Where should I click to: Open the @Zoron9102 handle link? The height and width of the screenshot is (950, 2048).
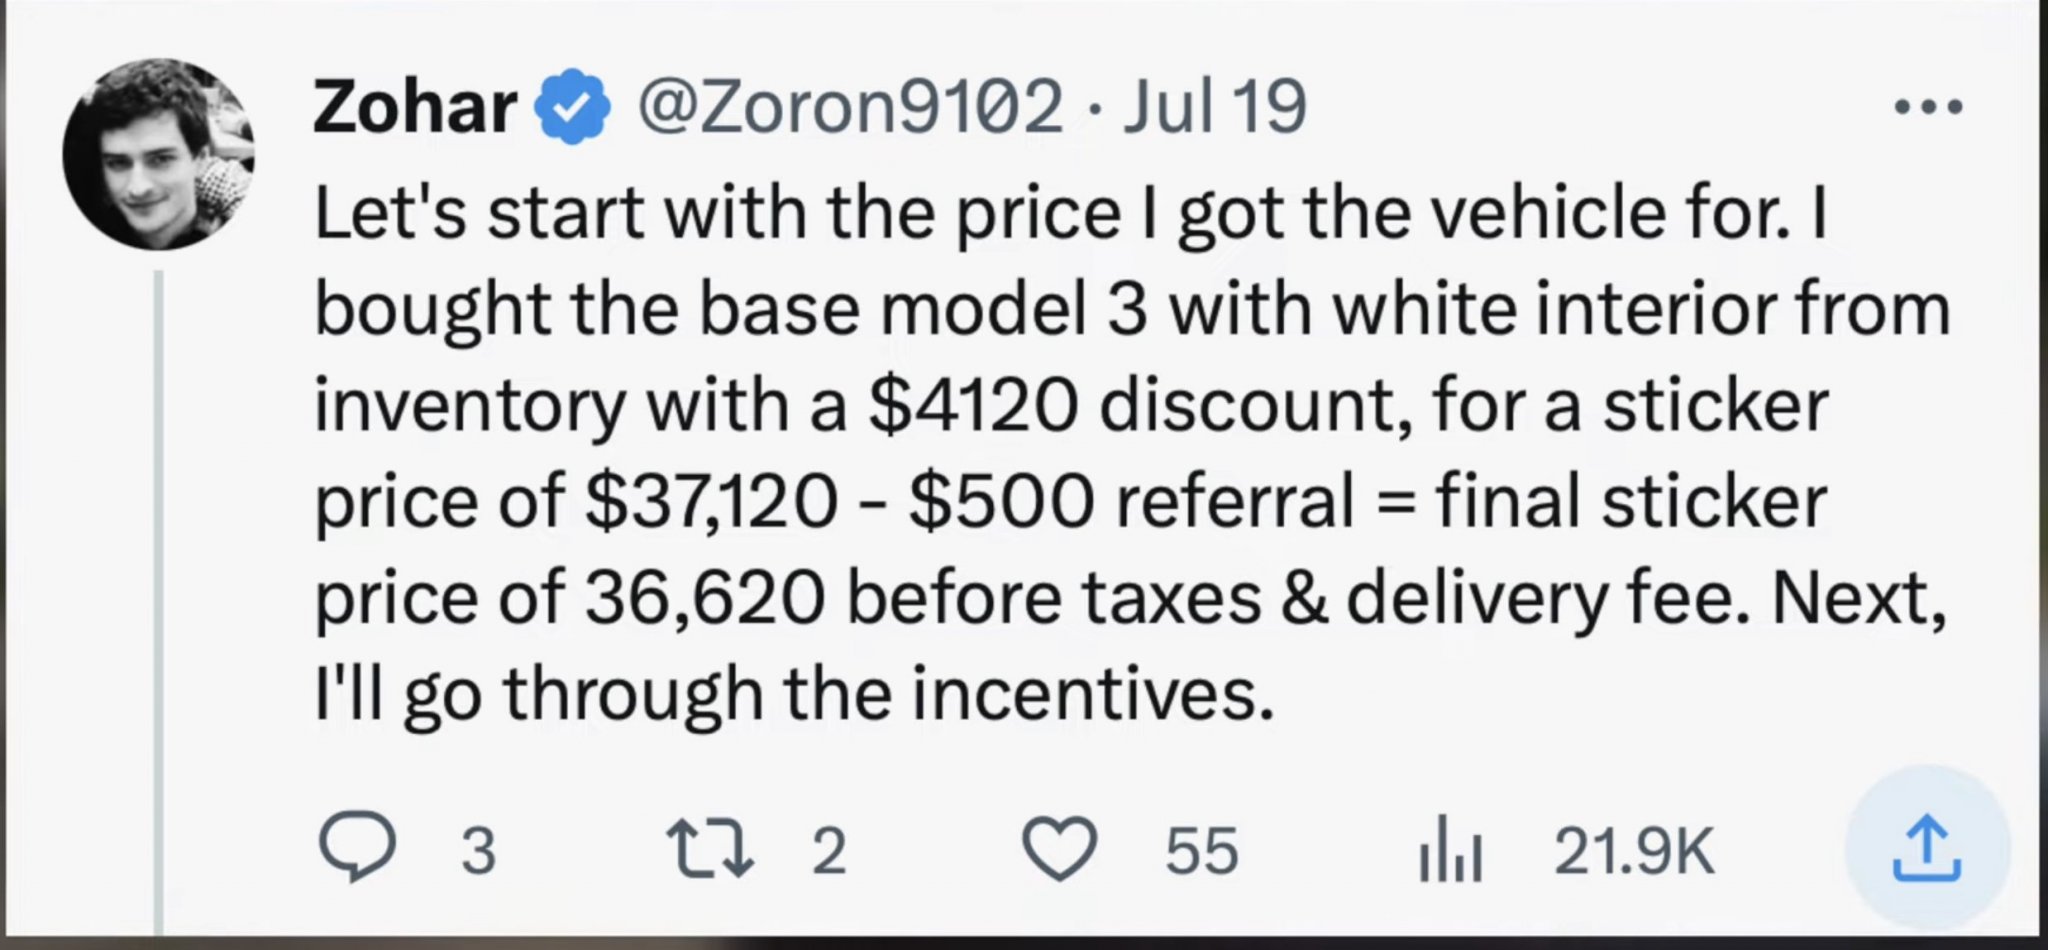850,107
